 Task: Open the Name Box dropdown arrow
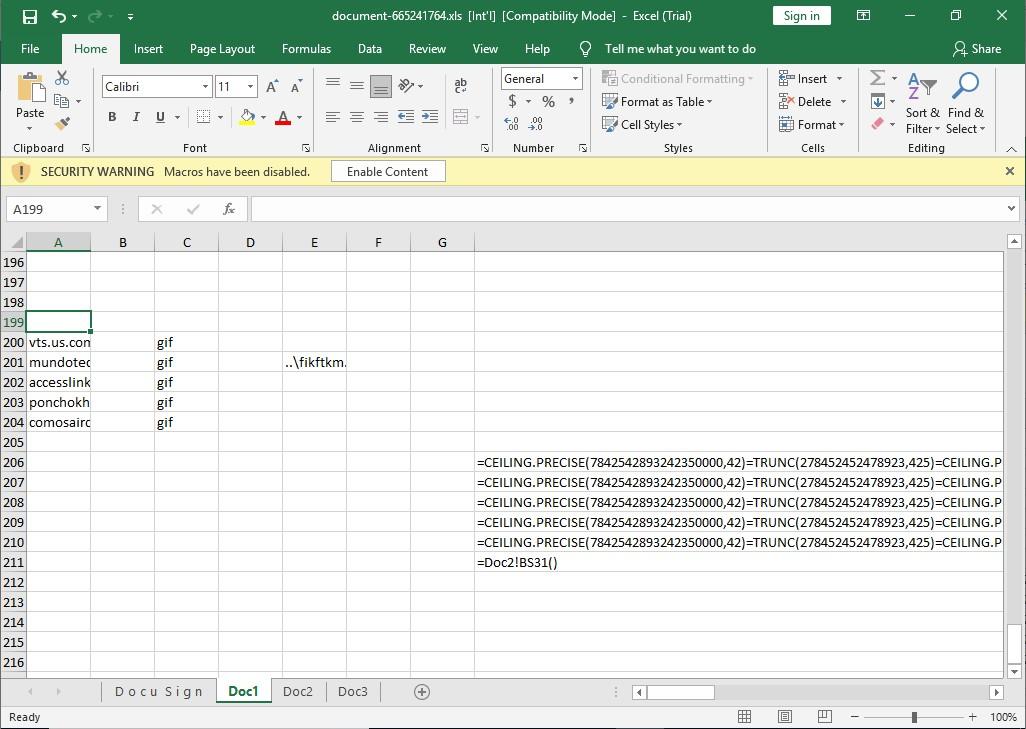point(97,209)
